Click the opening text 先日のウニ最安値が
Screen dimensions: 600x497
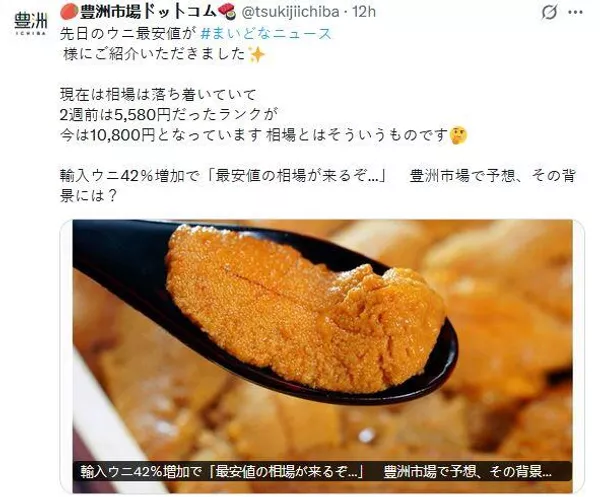(128, 34)
